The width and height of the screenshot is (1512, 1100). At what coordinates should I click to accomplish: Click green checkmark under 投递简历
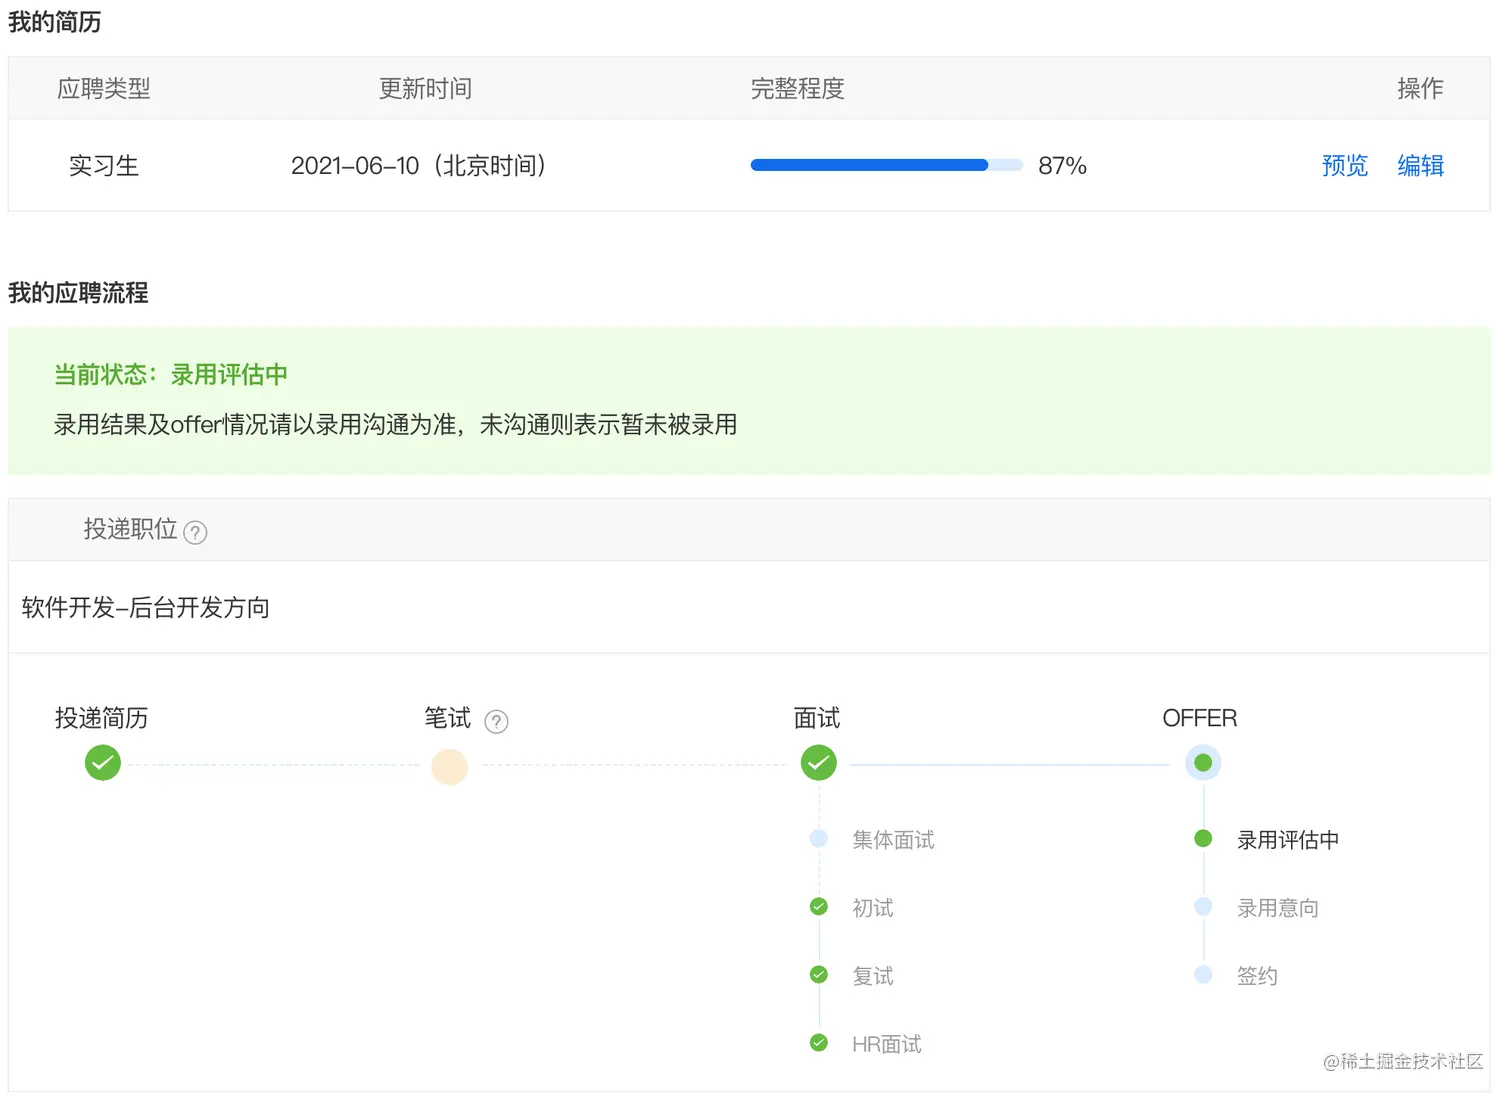click(103, 763)
